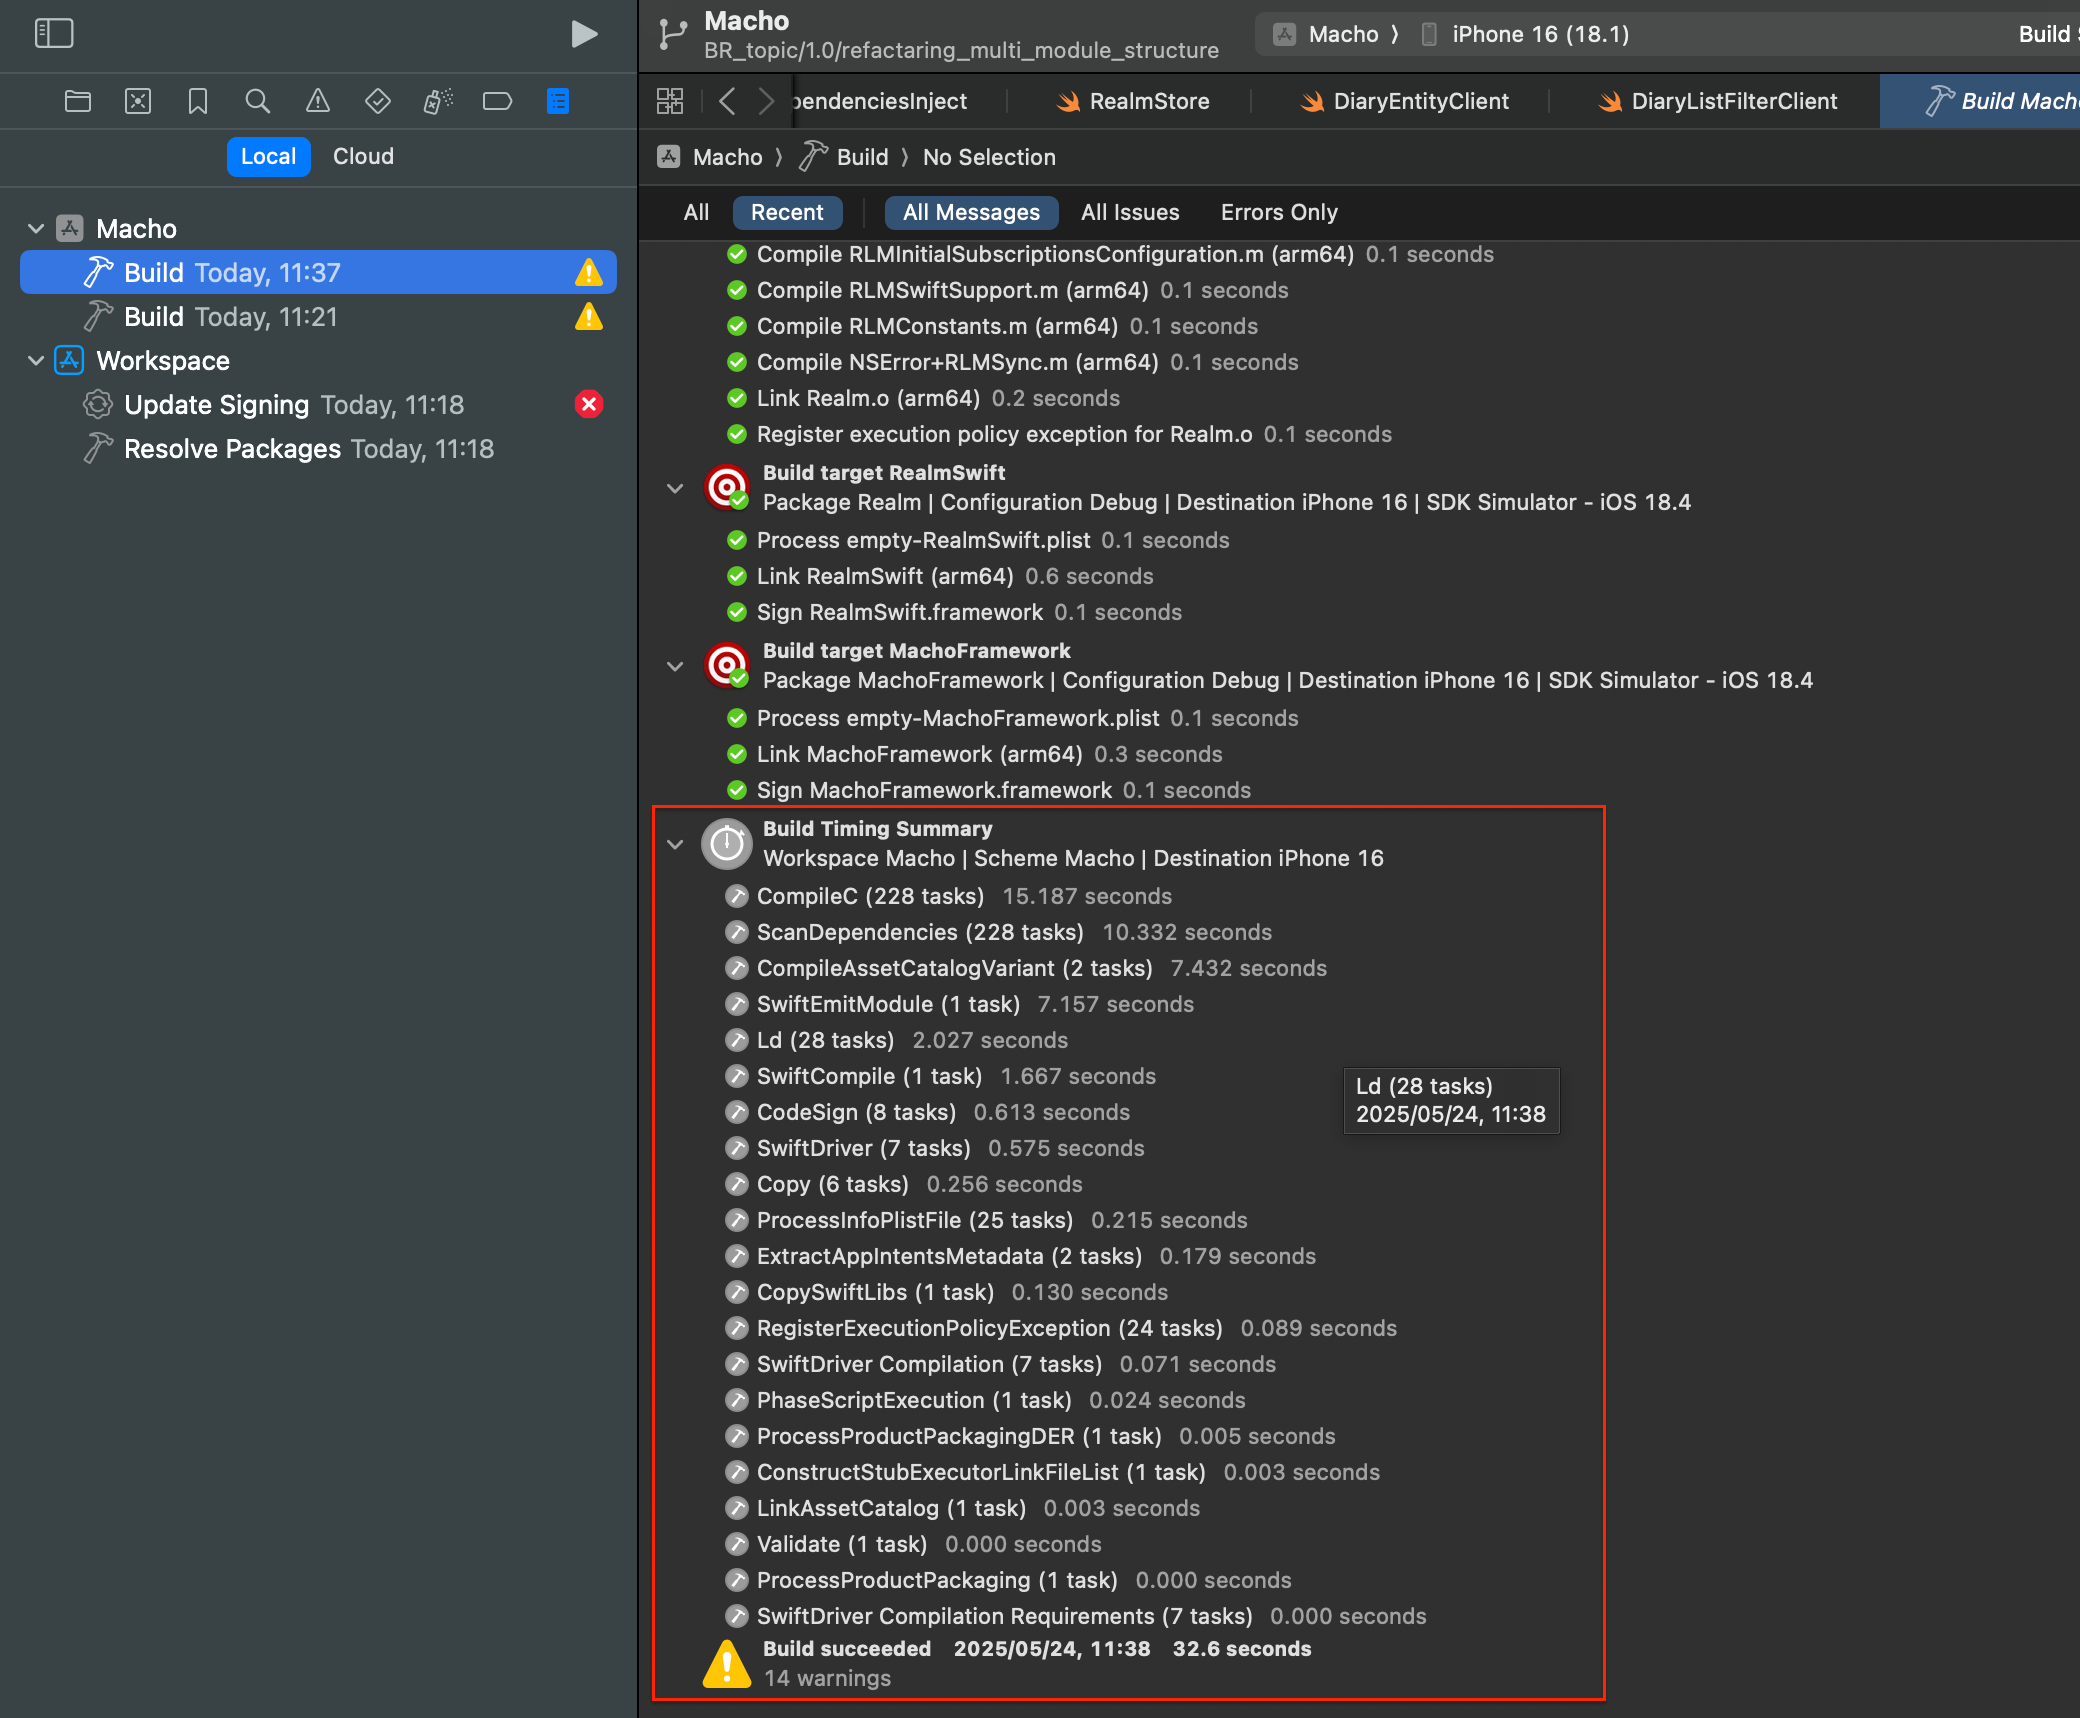Open the Breakpoint navigator icon
Image resolution: width=2080 pixels, height=1718 pixels.
(x=497, y=101)
